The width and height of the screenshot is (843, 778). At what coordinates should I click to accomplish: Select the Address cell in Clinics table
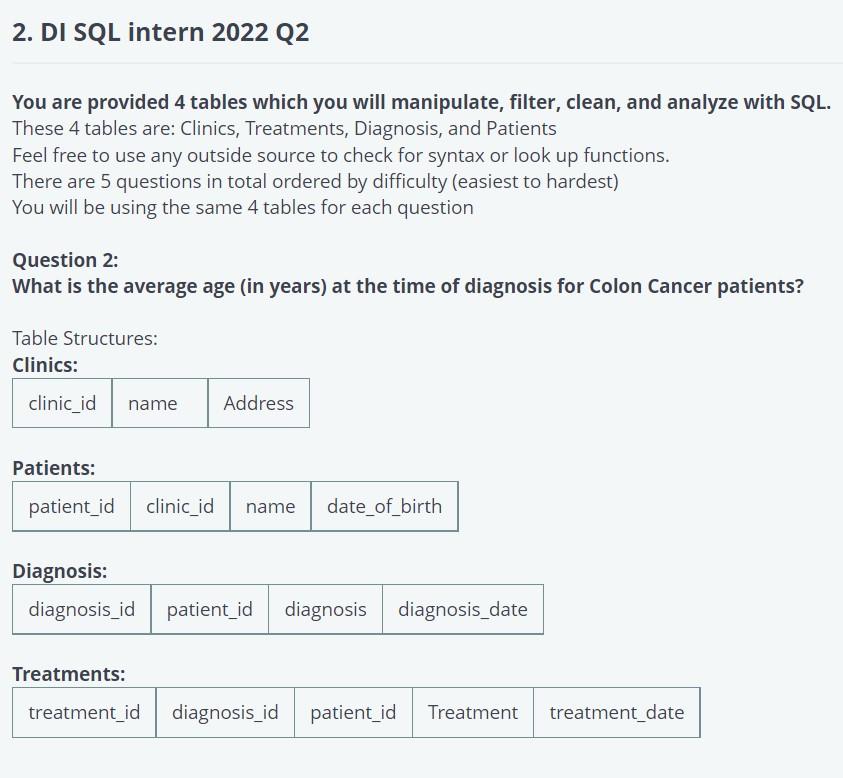(258, 403)
